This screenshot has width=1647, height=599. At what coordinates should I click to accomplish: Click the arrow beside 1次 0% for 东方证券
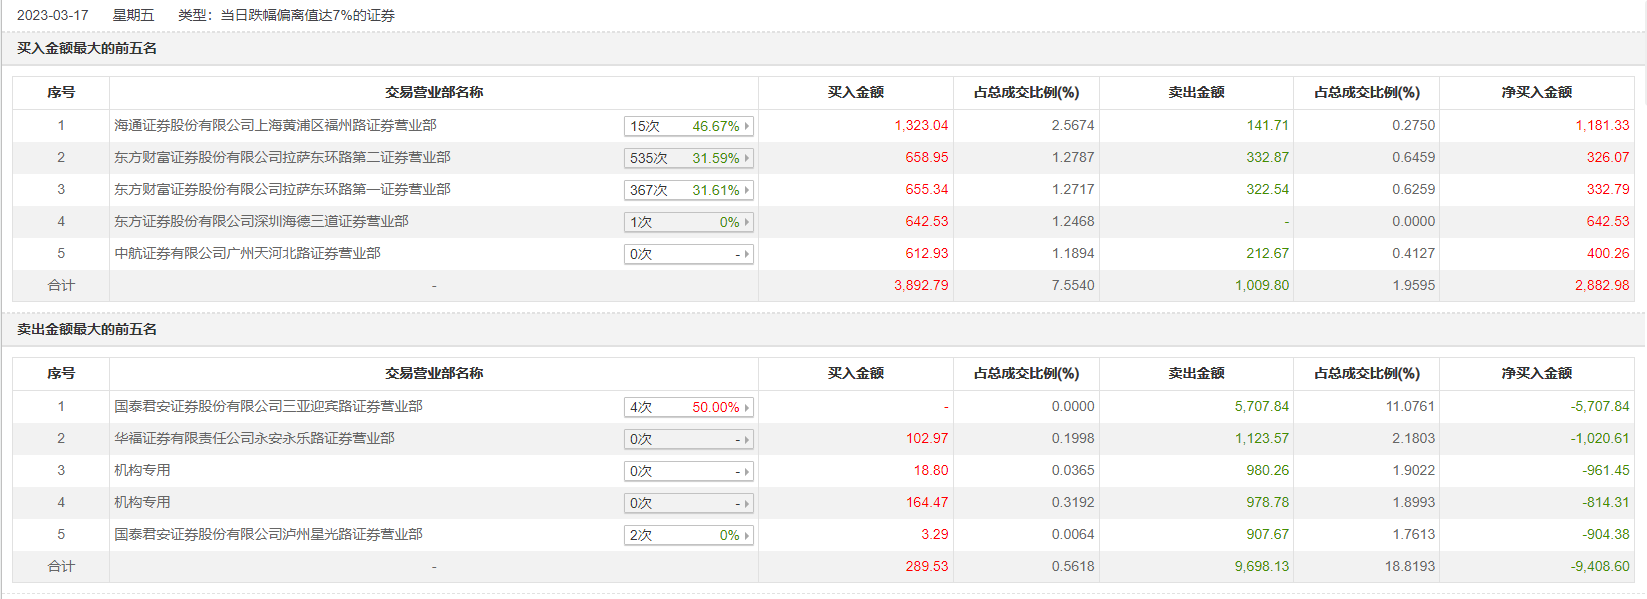(x=746, y=222)
